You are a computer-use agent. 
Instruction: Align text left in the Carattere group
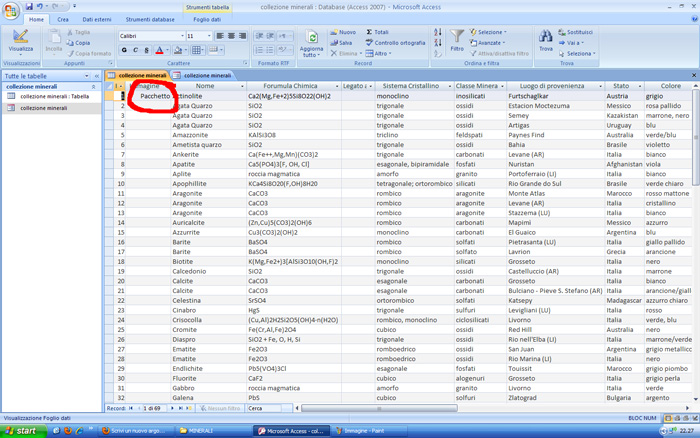[x=220, y=36]
